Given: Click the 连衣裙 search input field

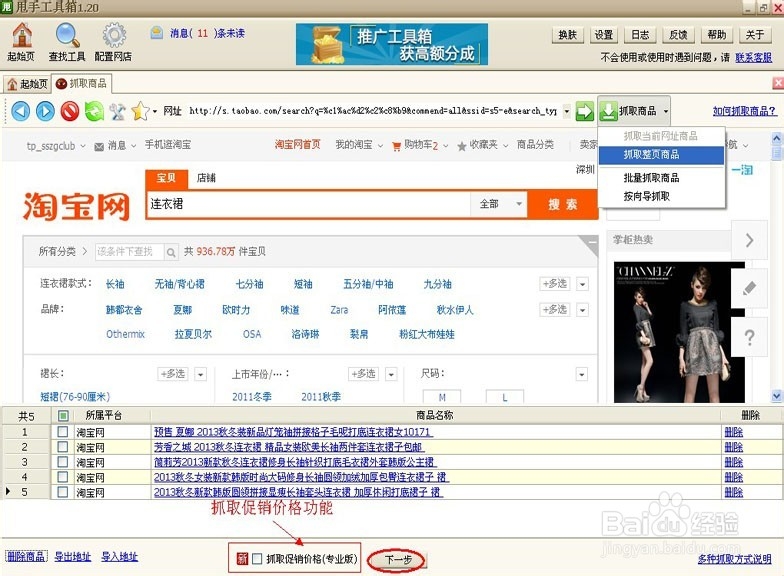Looking at the screenshot, I should click(x=308, y=204).
